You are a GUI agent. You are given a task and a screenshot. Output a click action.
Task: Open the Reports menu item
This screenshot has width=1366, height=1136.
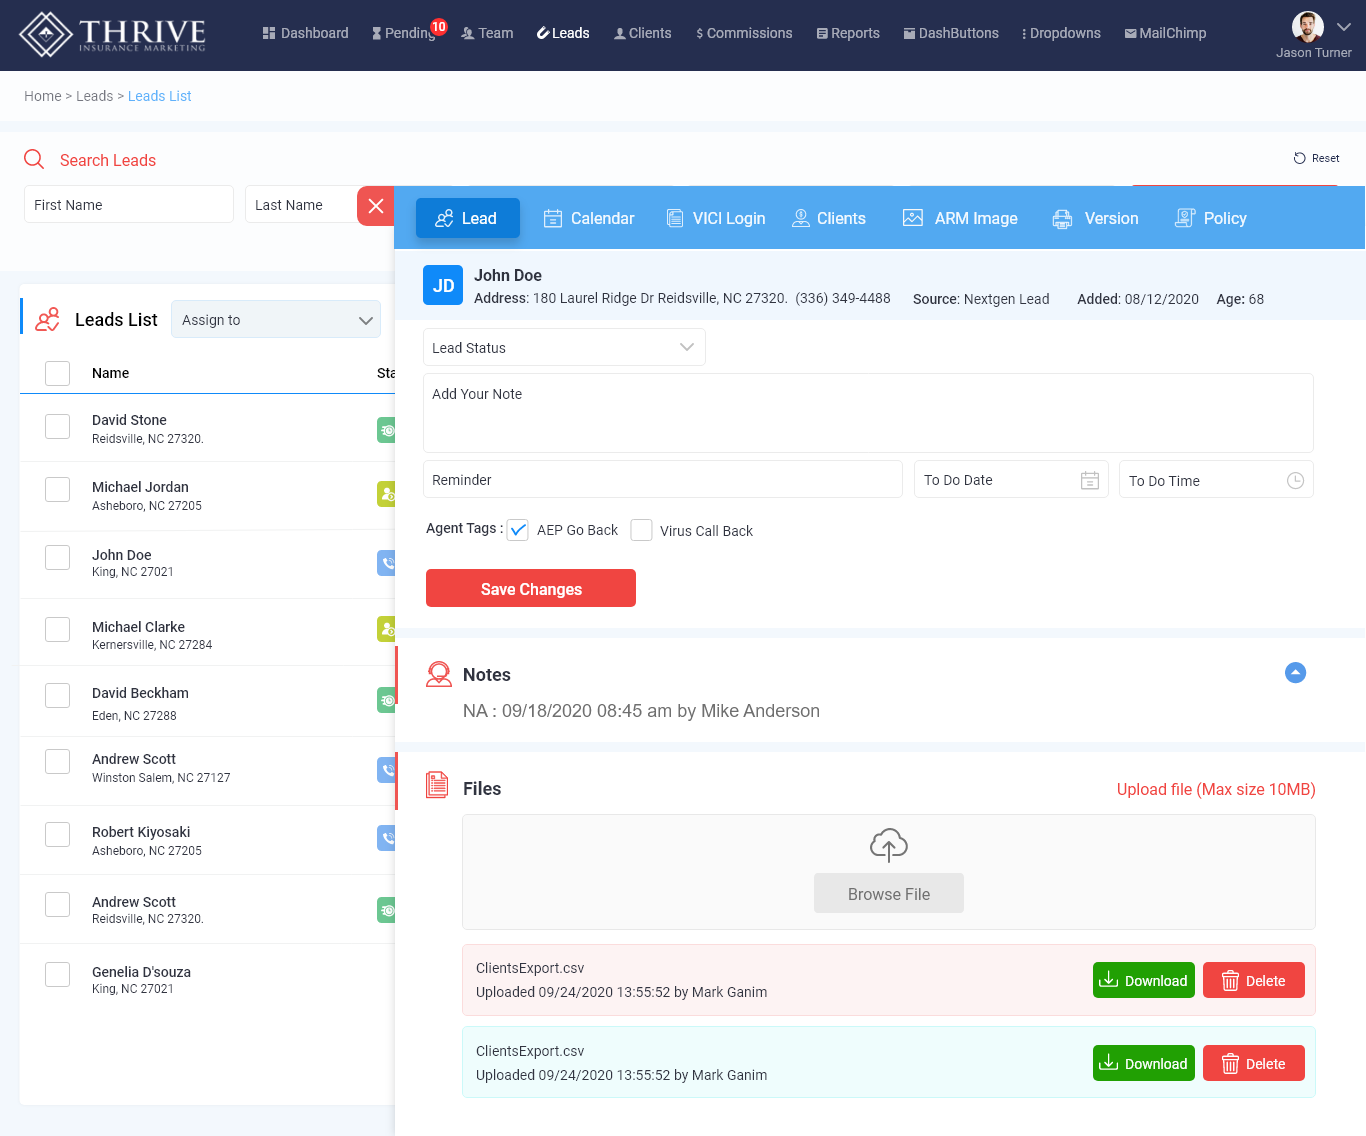[x=848, y=33]
